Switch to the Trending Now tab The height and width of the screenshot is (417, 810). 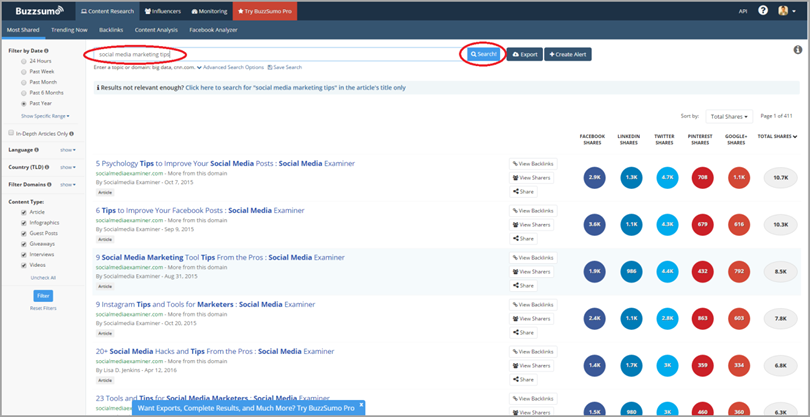tap(69, 30)
